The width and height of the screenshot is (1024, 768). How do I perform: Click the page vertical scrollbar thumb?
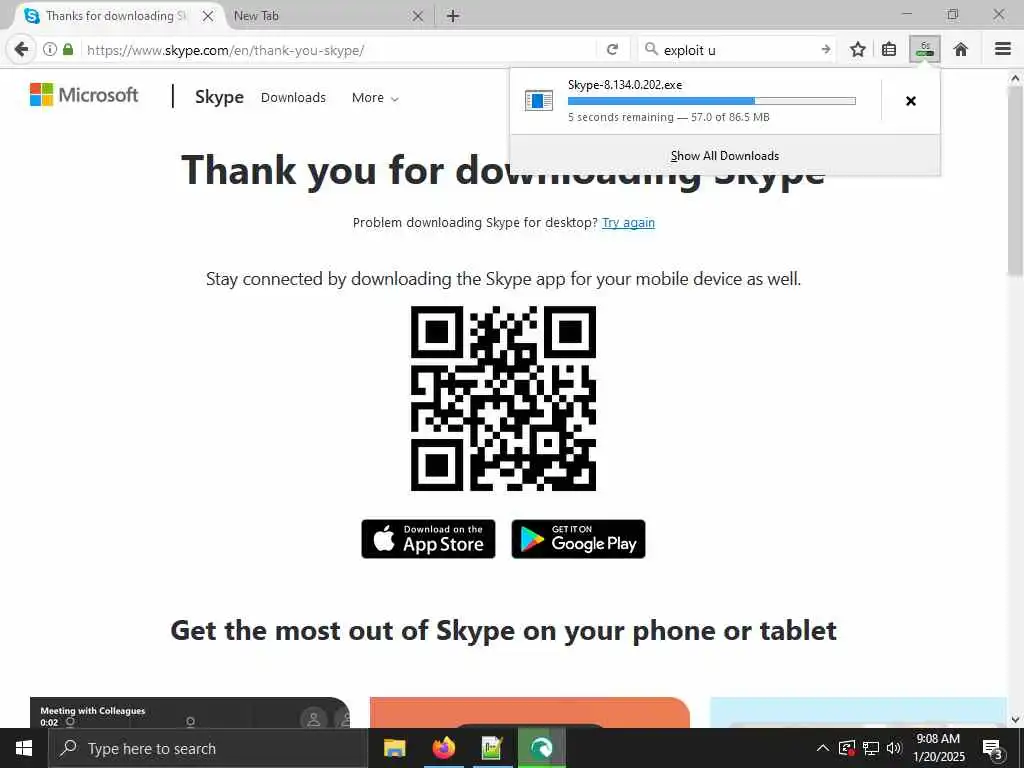(1015, 180)
